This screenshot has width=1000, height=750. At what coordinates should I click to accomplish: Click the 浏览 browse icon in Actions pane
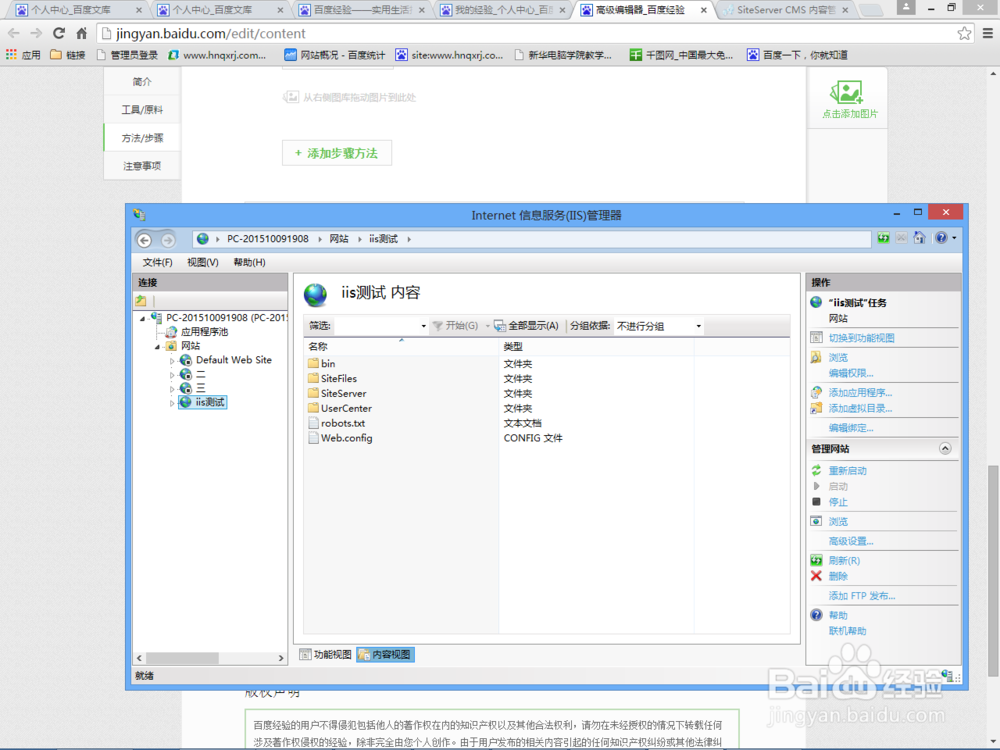point(814,359)
